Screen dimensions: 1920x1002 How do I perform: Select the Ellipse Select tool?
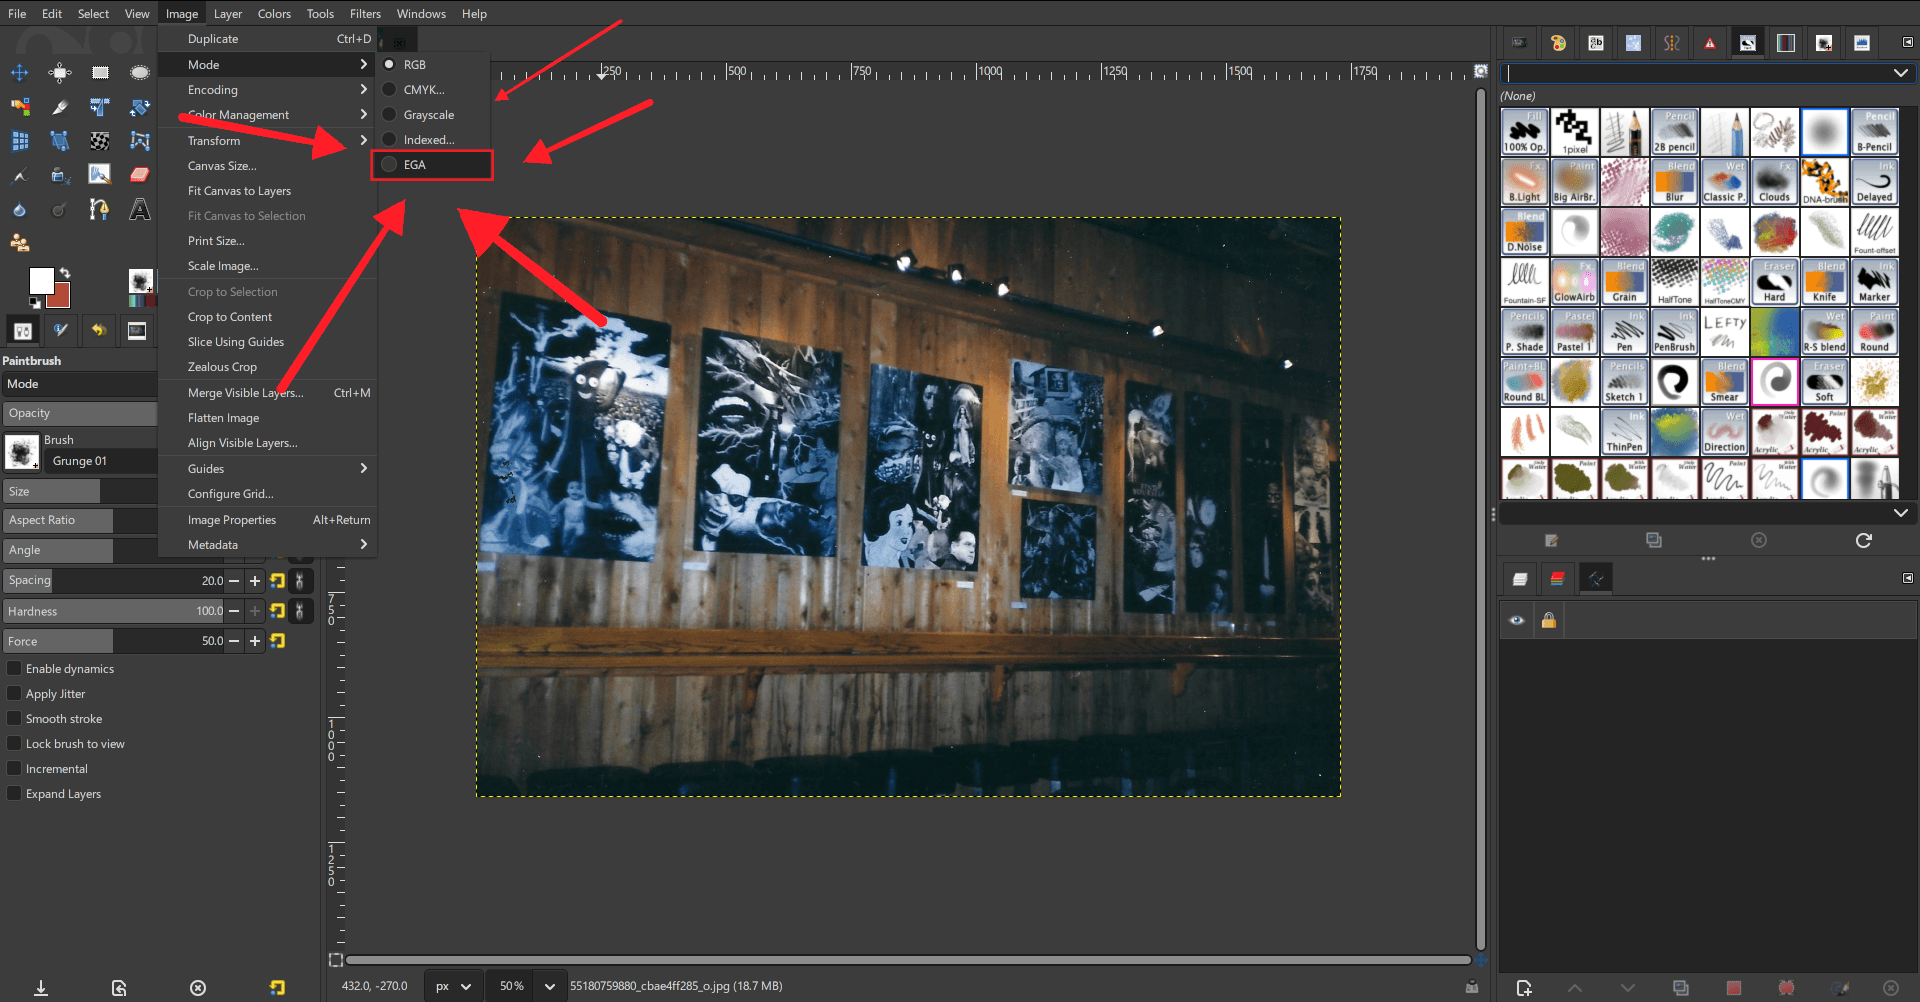pos(140,73)
